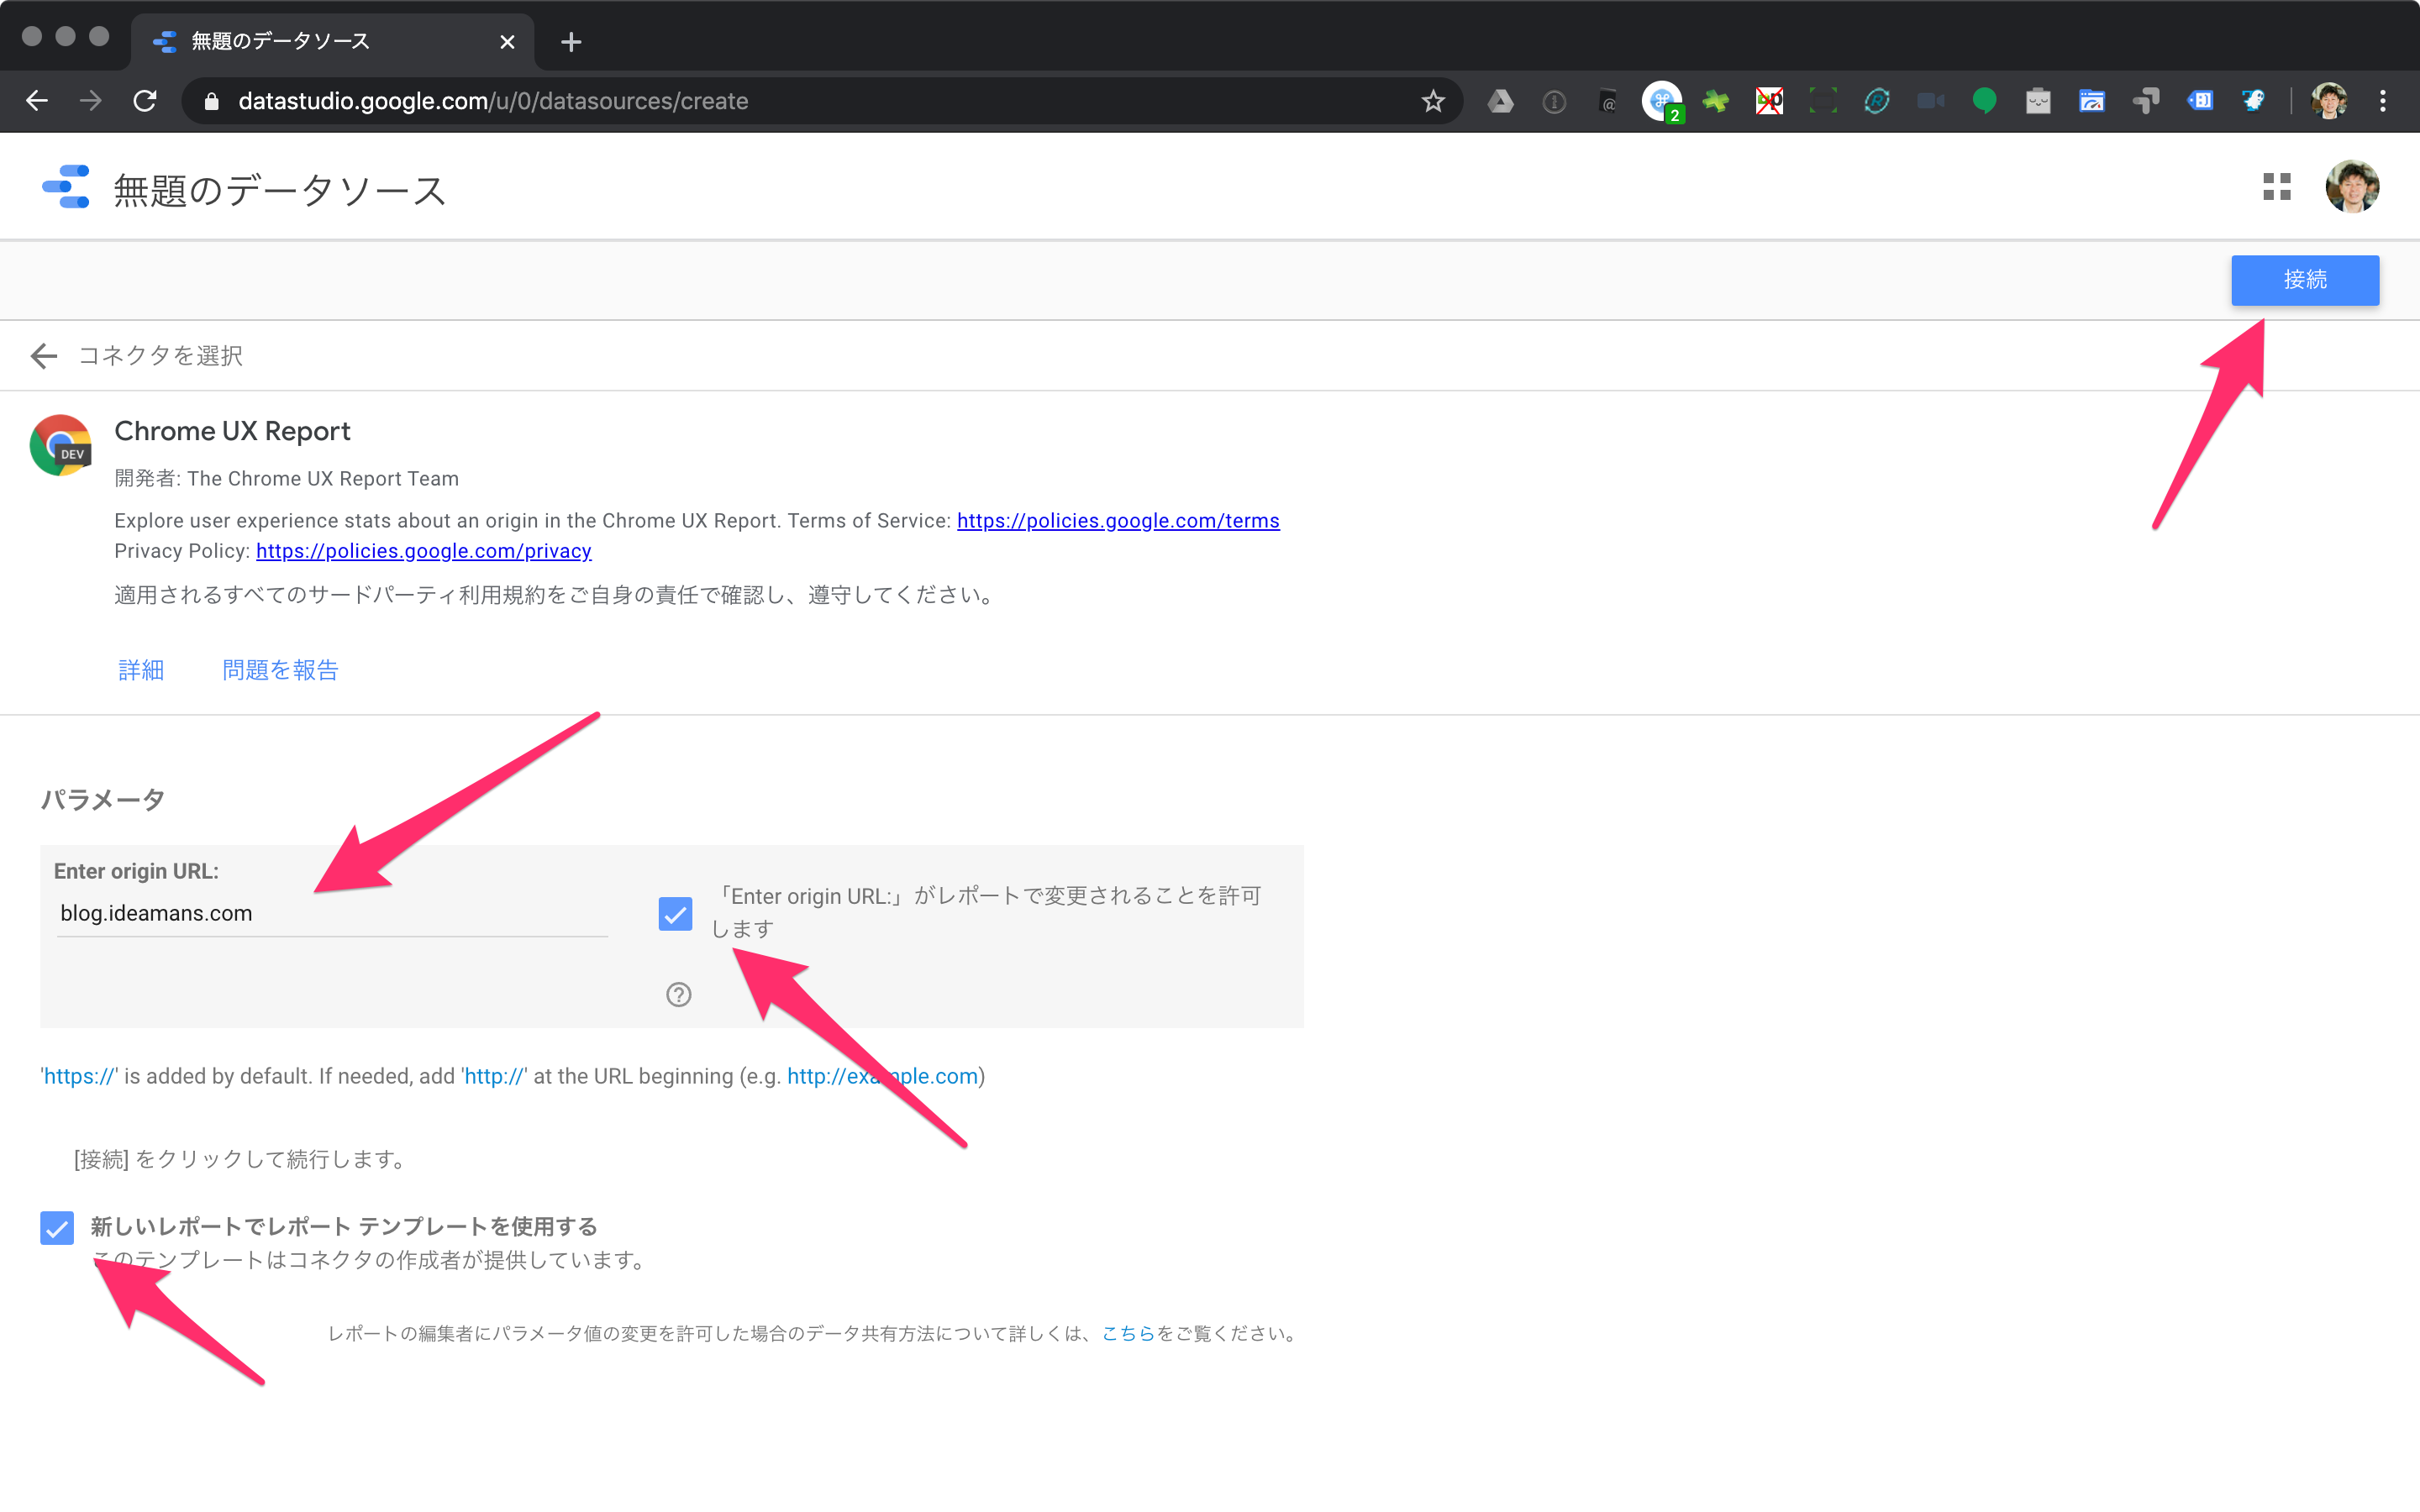Open the green Hangouts chat bubble extension

(1985, 101)
